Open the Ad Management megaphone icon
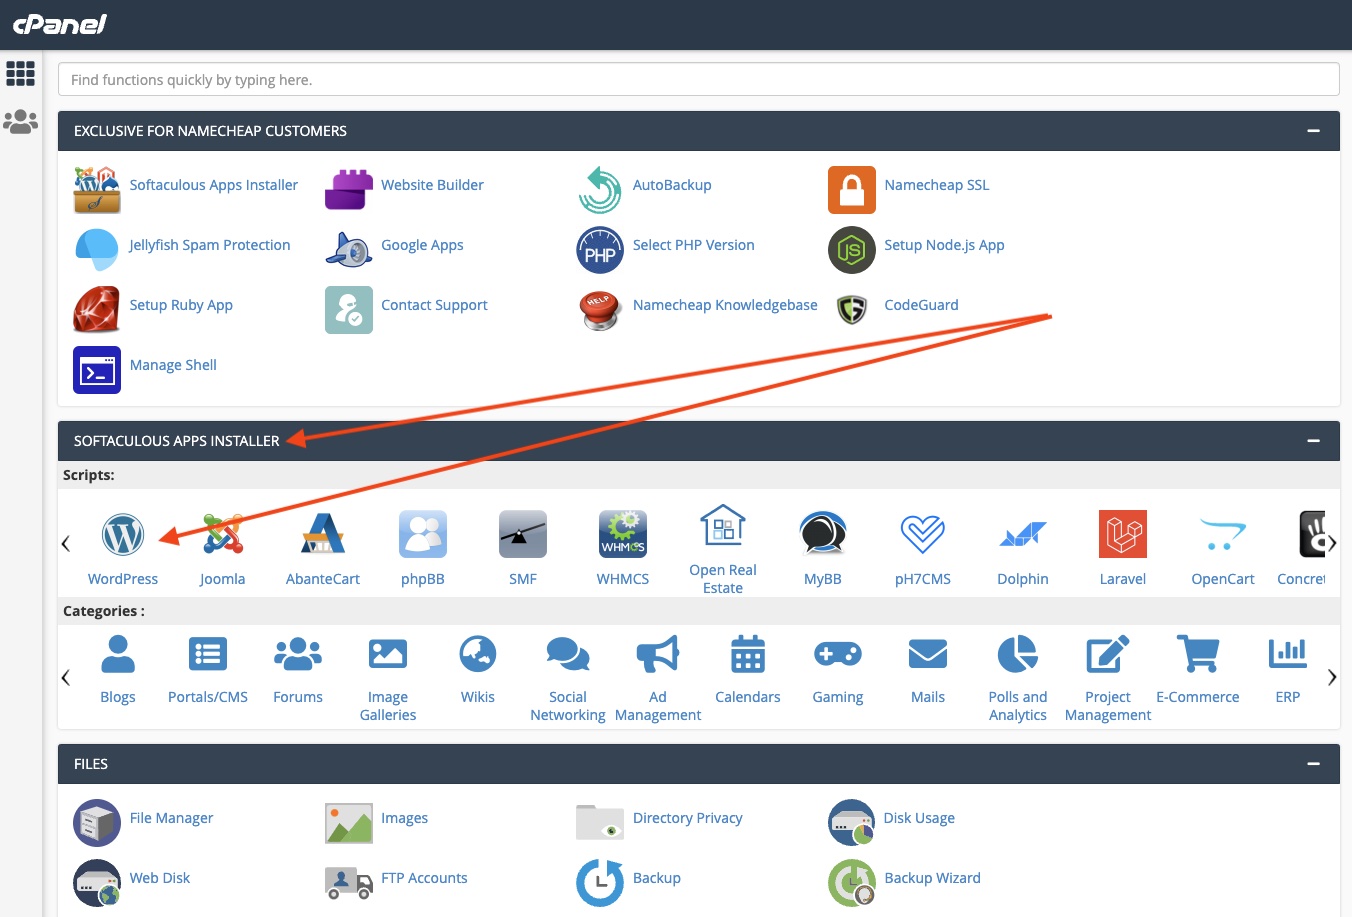1352x917 pixels. [658, 654]
